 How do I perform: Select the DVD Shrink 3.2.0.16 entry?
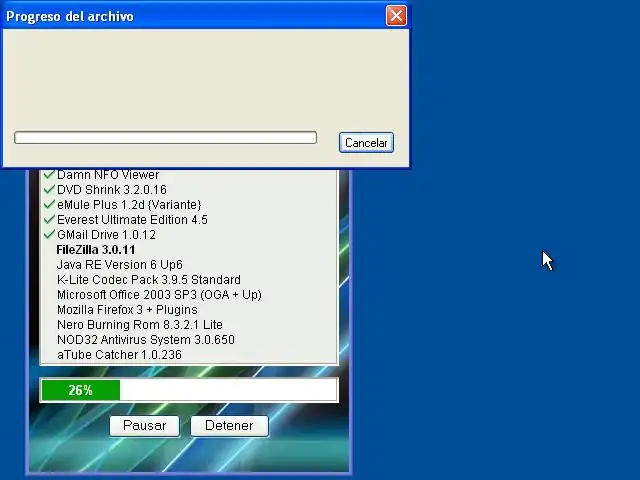[112, 190]
